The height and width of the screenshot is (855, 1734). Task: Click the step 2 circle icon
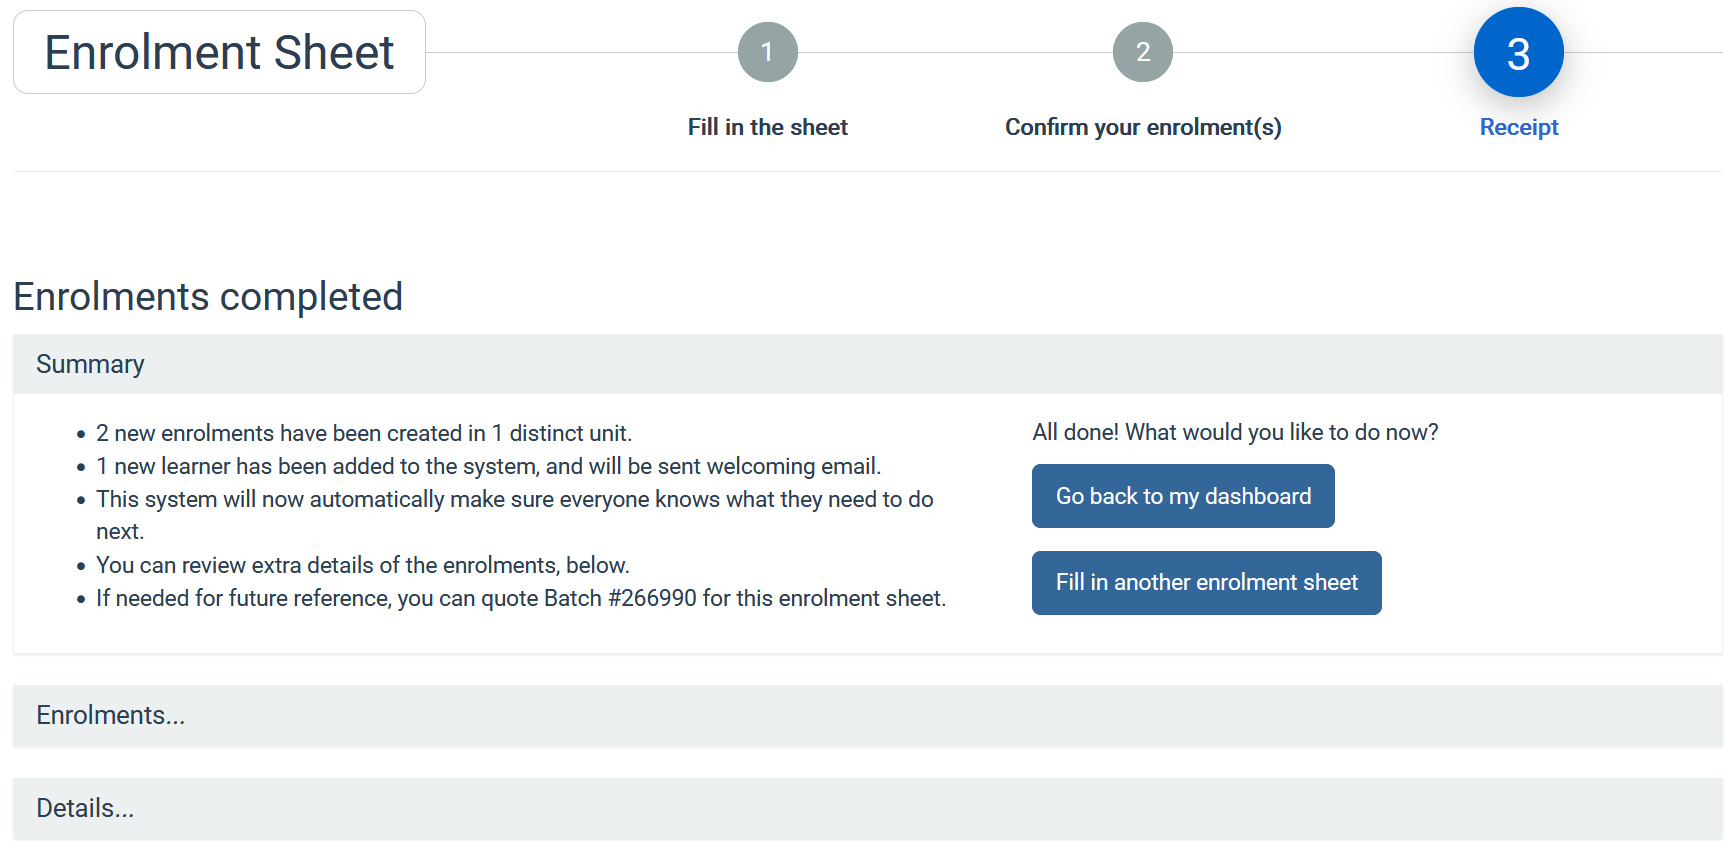(1142, 52)
